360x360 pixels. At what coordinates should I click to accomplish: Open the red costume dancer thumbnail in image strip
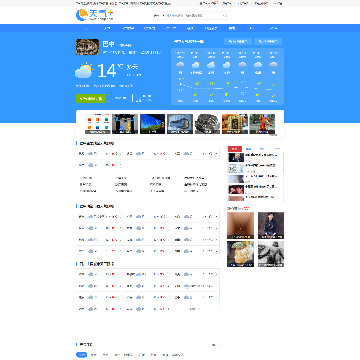point(262,124)
